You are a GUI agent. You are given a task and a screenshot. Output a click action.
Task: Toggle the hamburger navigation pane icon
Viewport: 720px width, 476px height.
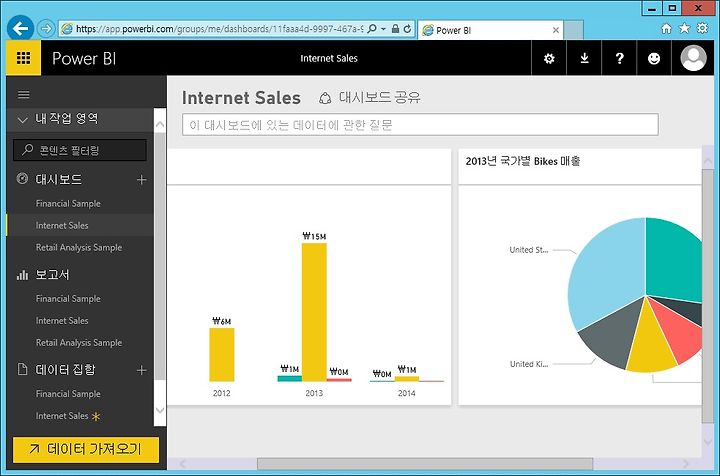(23, 95)
